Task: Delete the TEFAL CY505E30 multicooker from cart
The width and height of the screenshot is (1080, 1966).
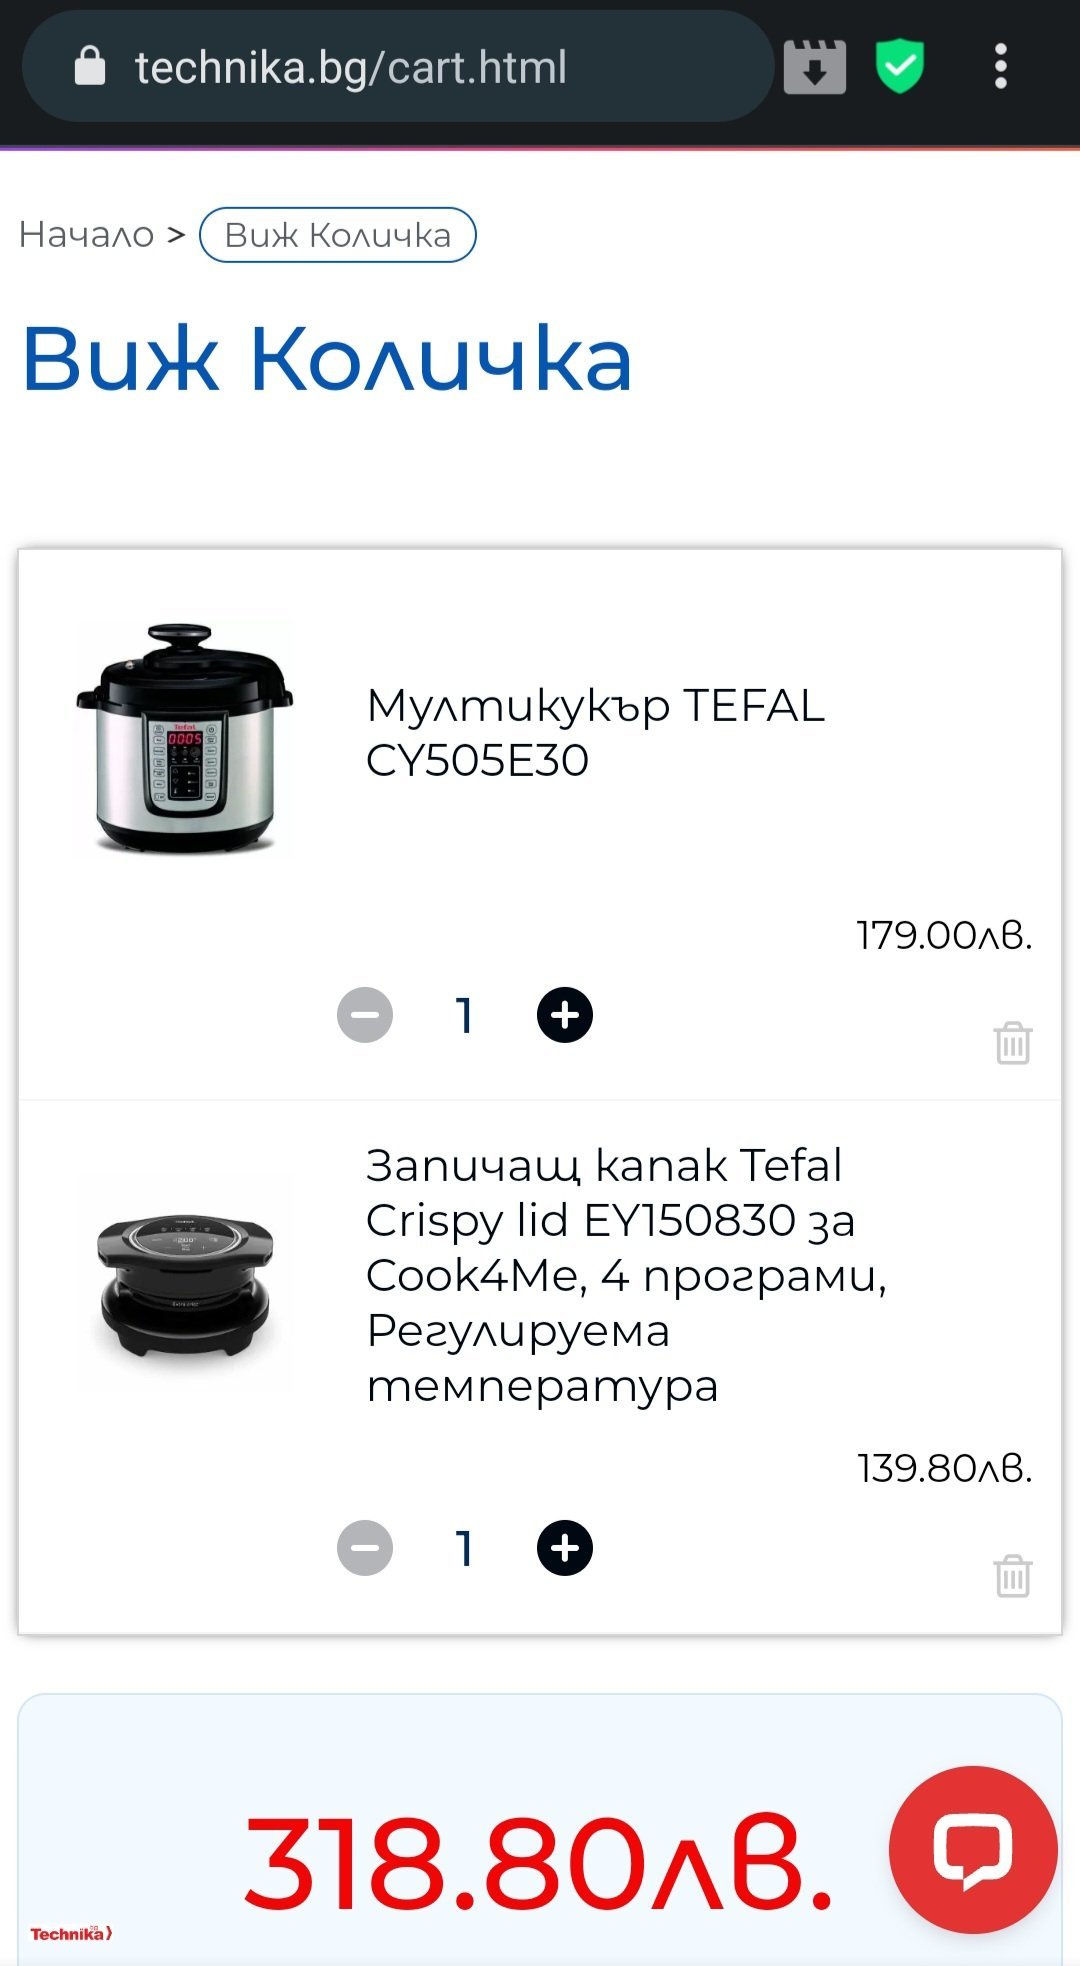Action: point(1012,1043)
